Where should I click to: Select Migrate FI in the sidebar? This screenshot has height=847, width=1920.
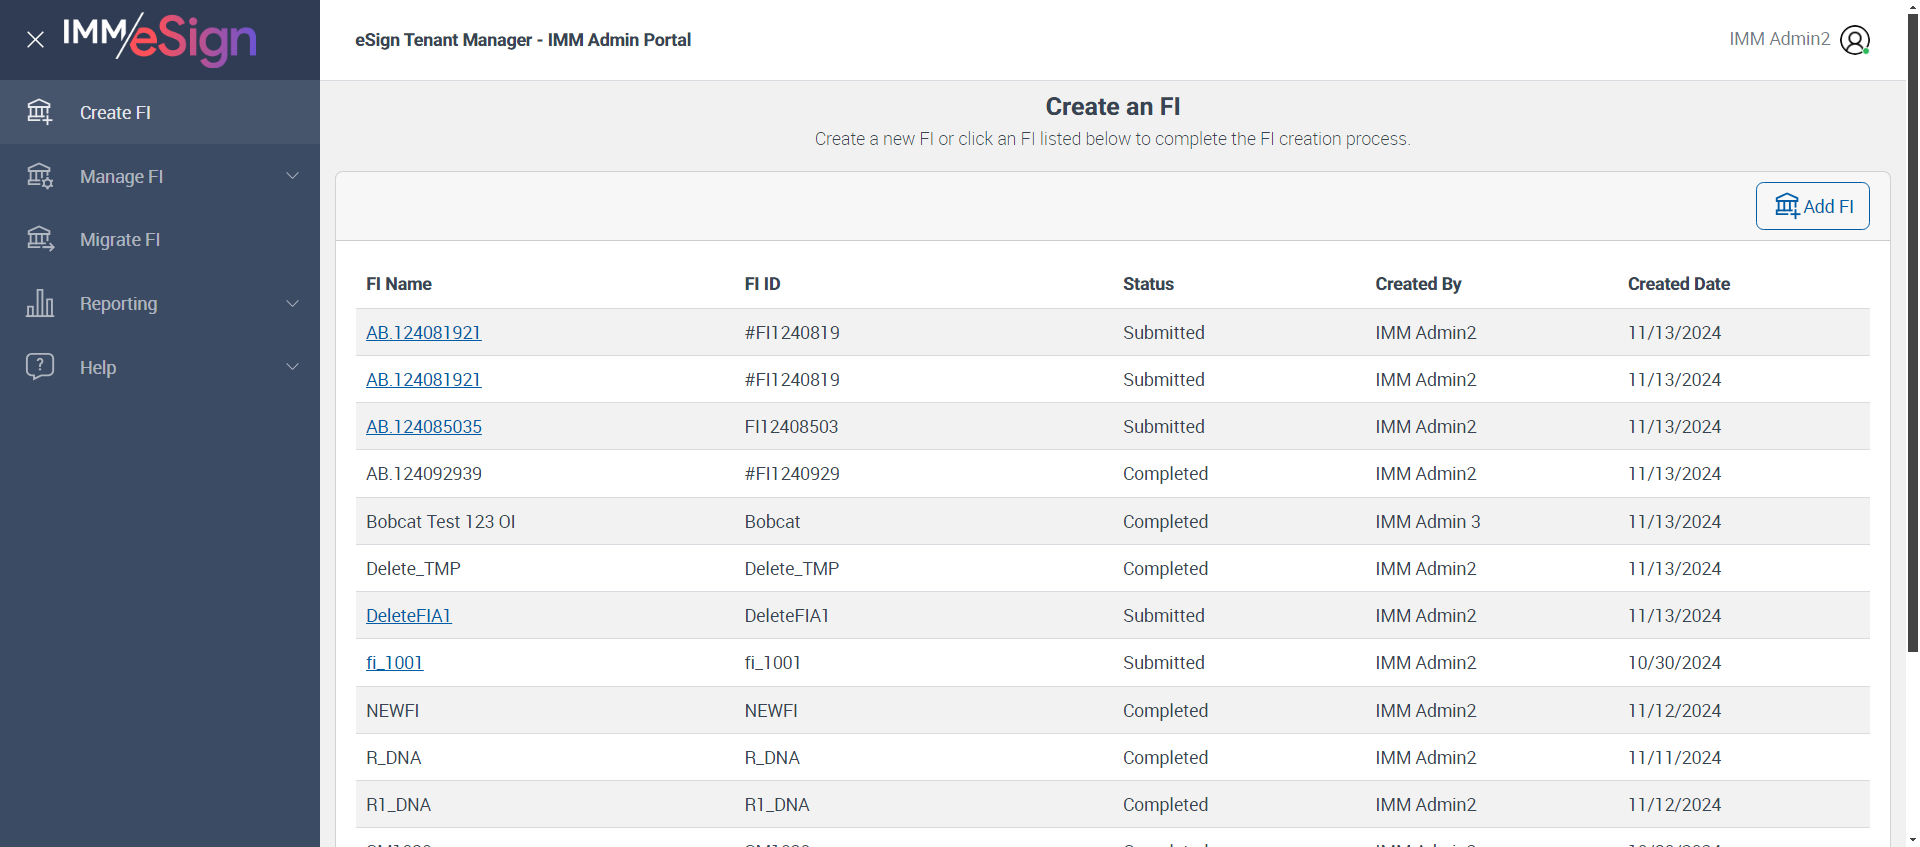120,240
